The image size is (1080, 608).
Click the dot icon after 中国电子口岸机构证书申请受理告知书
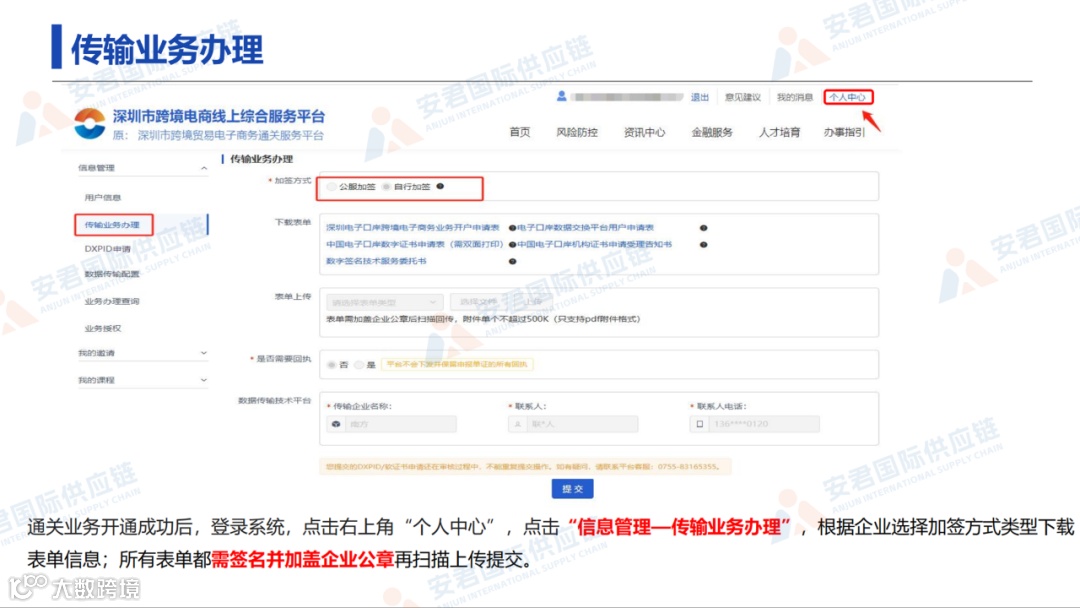click(703, 244)
